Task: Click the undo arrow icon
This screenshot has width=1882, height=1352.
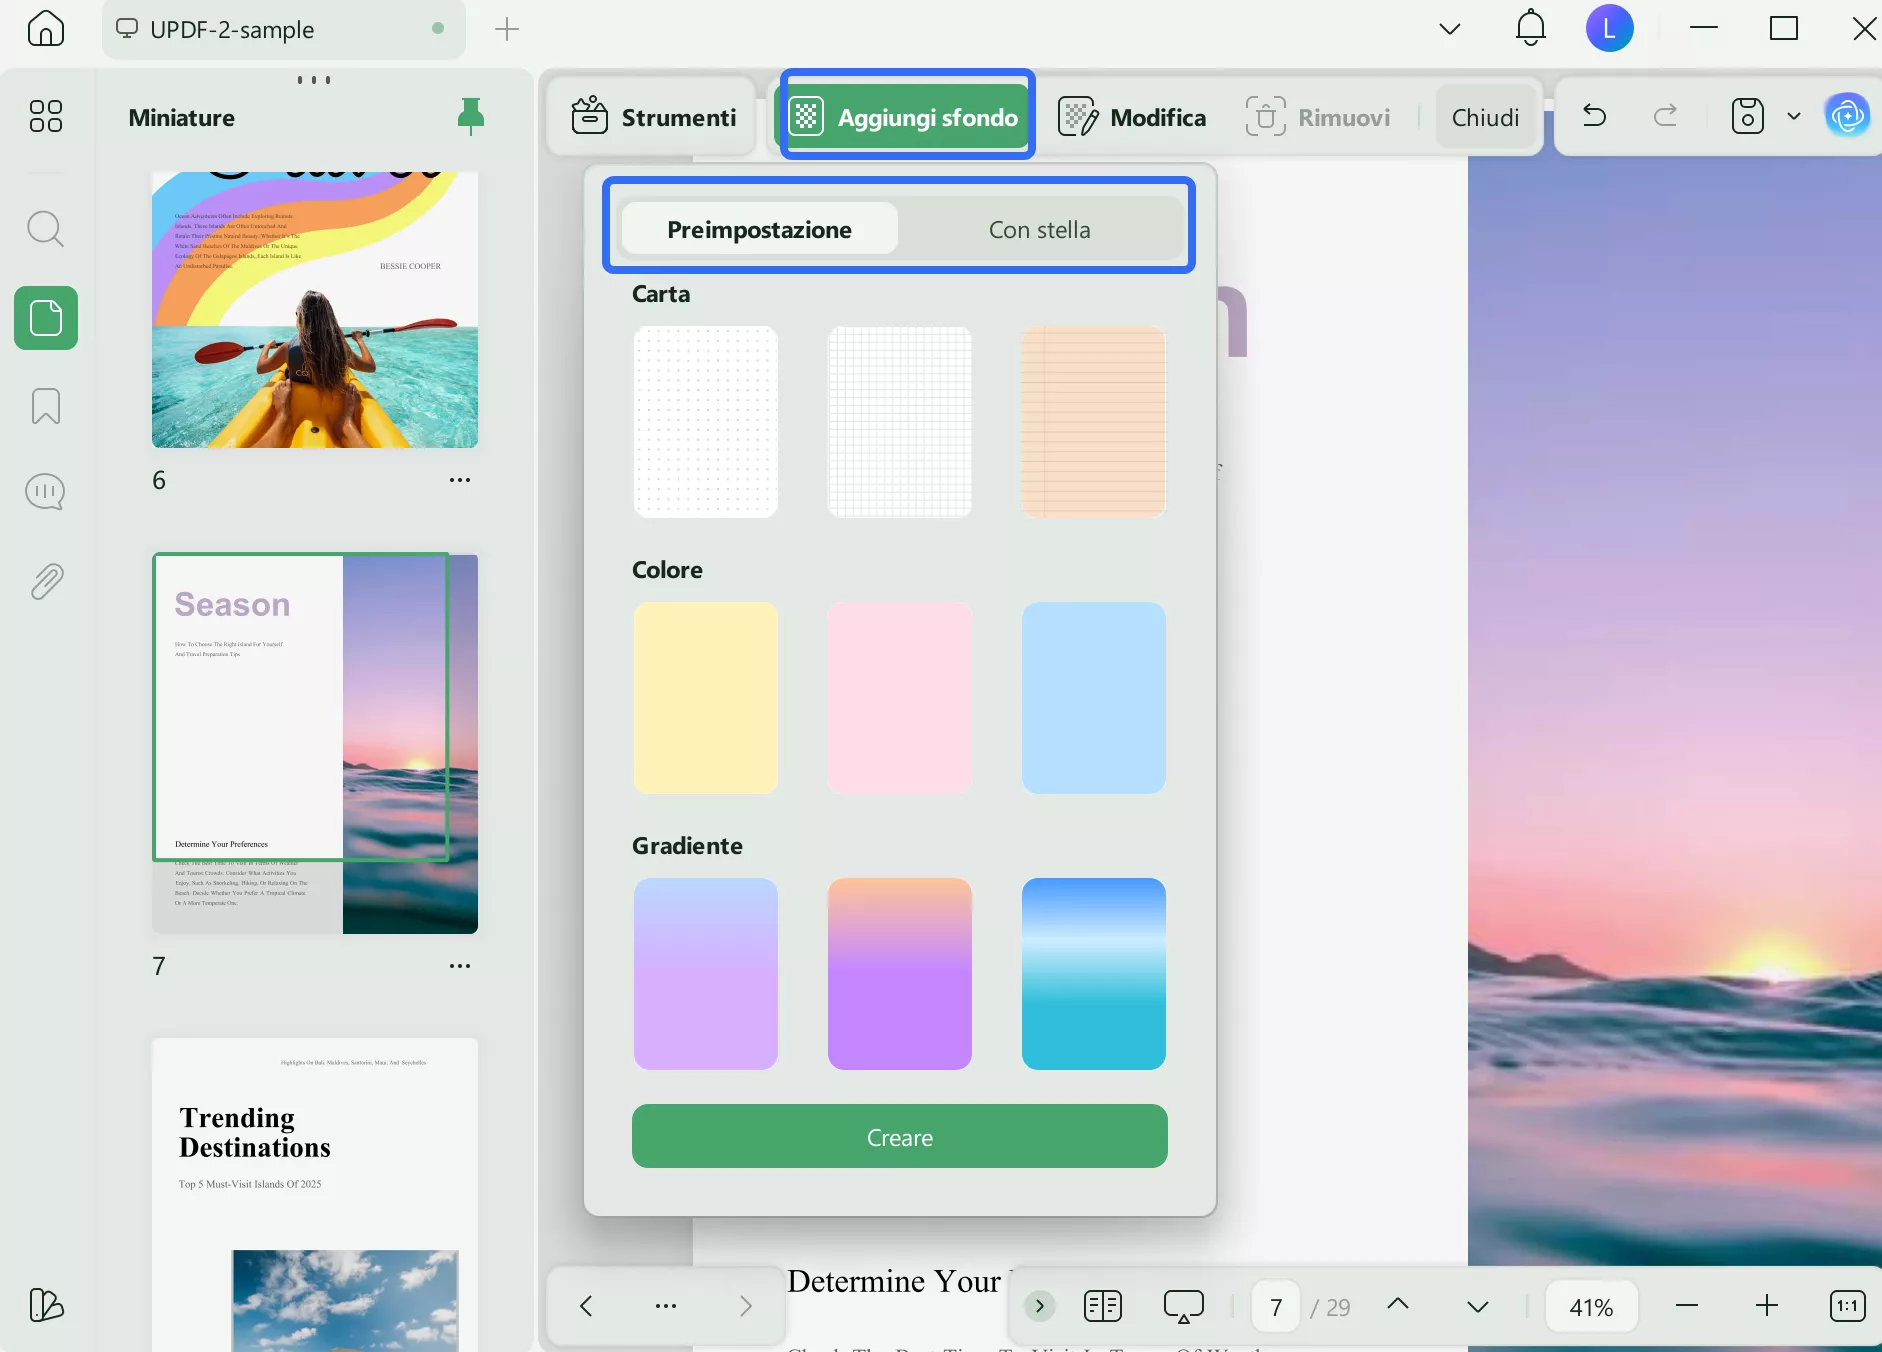Action: [x=1594, y=117]
